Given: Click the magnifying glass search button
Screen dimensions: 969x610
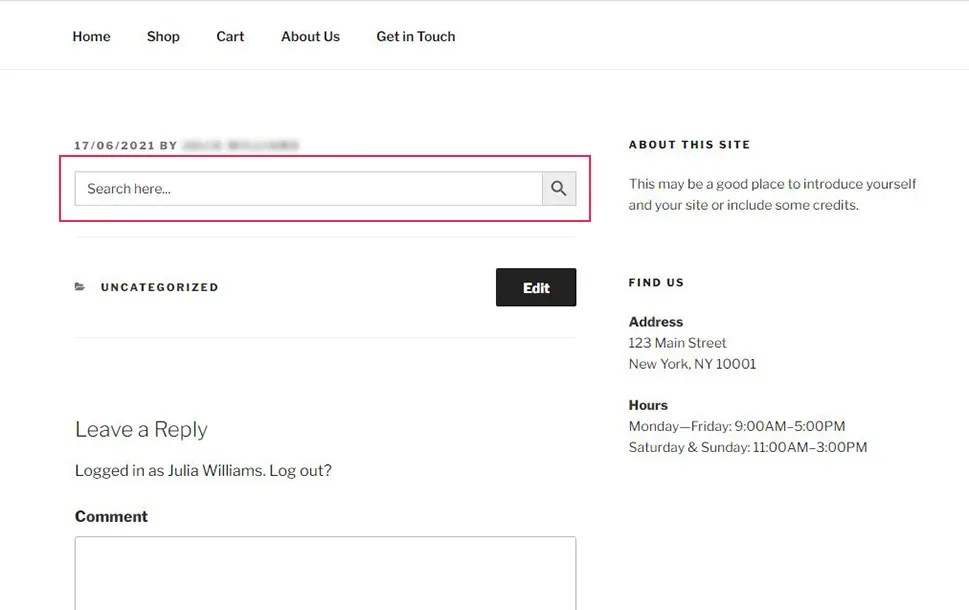Looking at the screenshot, I should pos(559,189).
